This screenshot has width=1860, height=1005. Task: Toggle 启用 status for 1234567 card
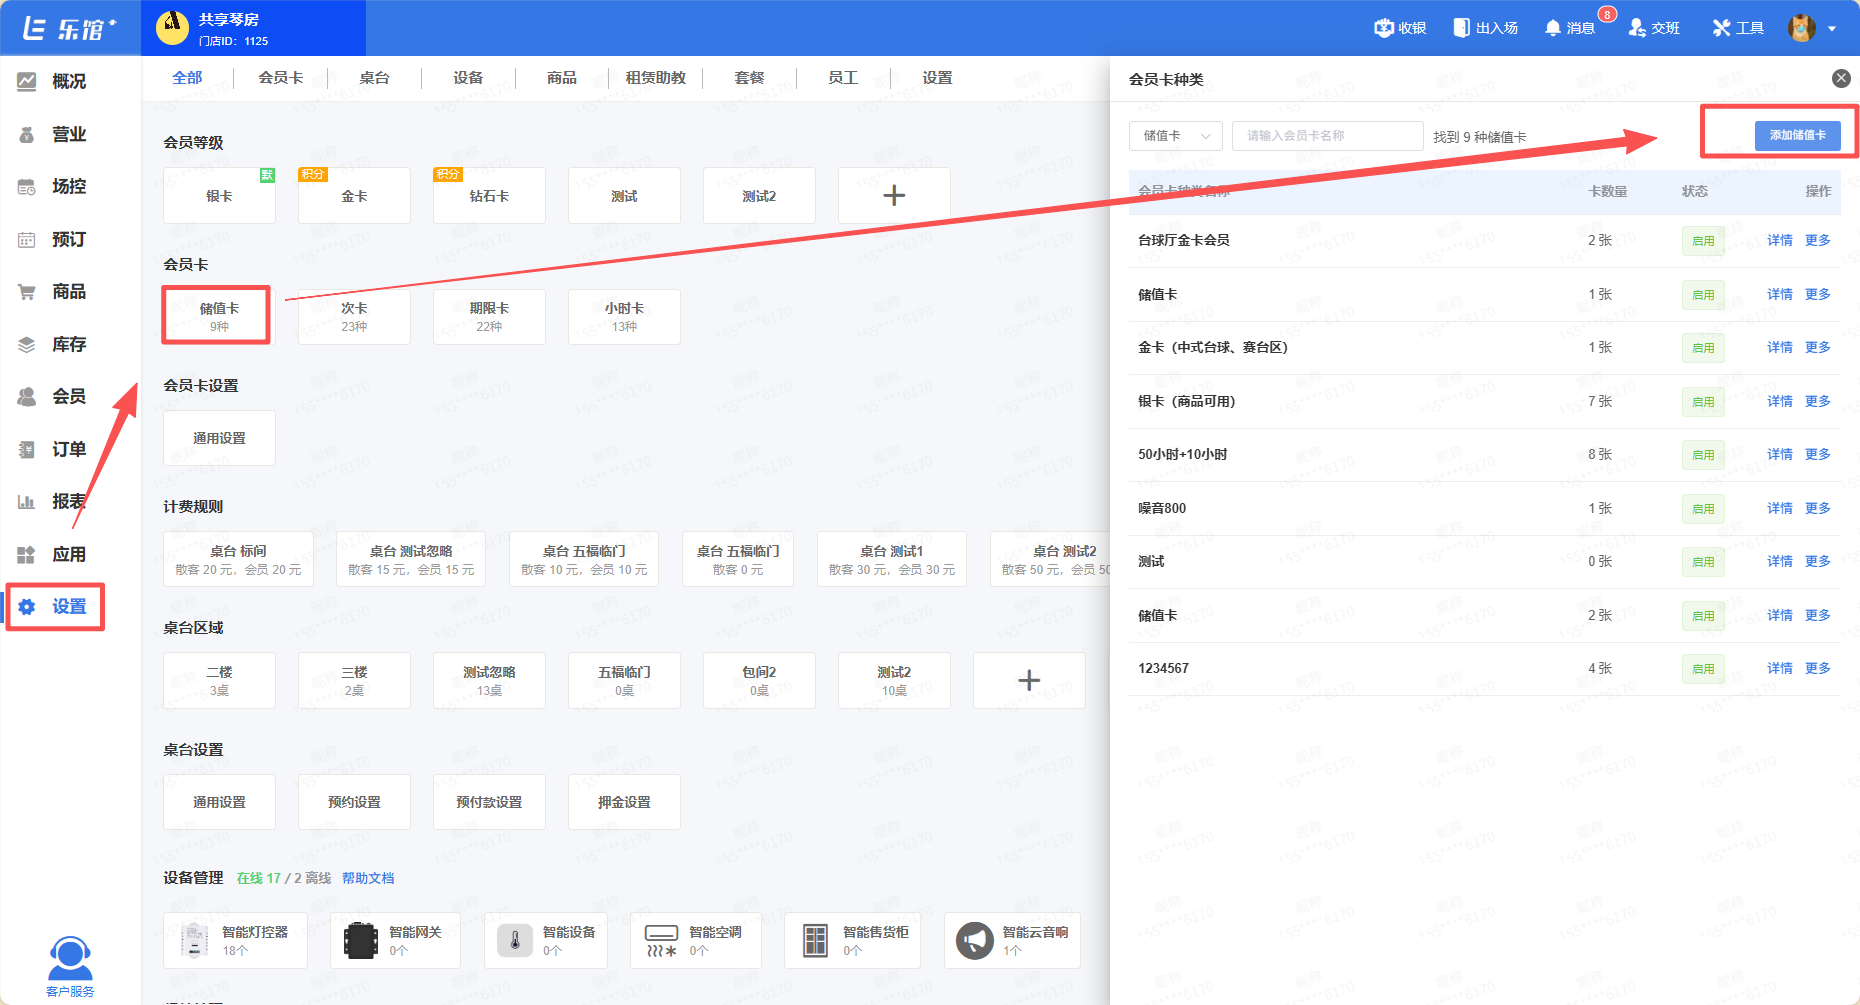pos(1702,669)
